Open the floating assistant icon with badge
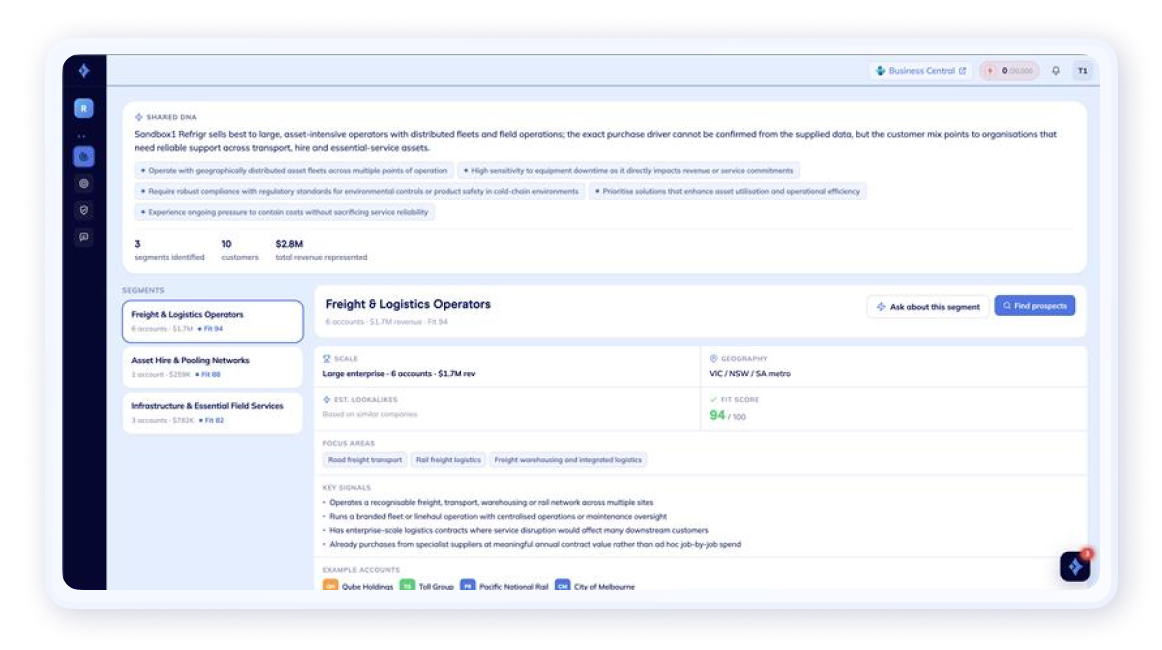 pyautogui.click(x=1075, y=566)
